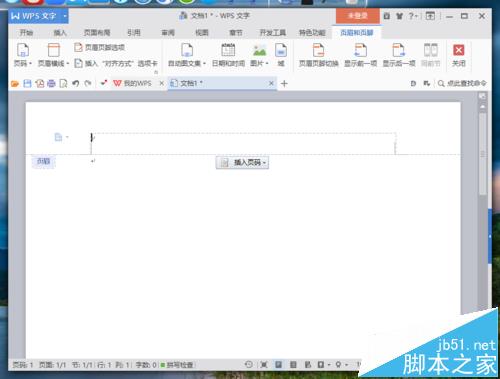Open the 自动图文集 AutoText tool
This screenshot has width=500, height=379.
pos(187,55)
